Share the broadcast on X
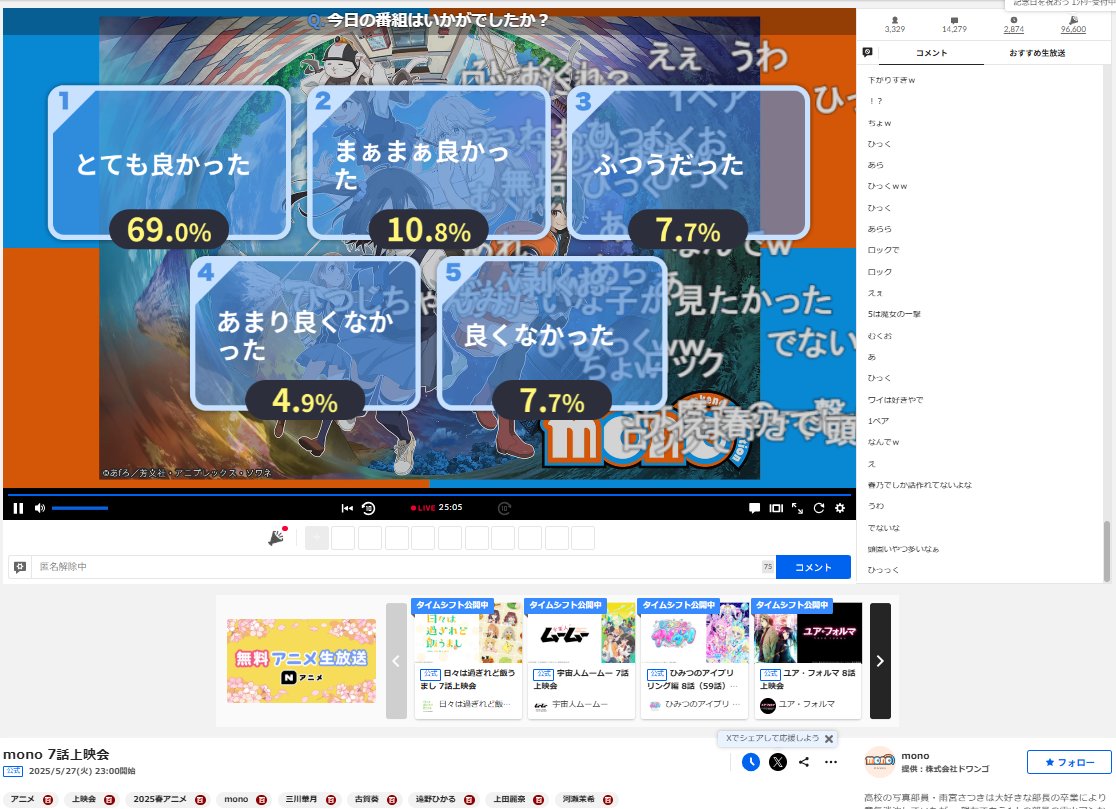The image size is (1116, 809). (x=777, y=762)
